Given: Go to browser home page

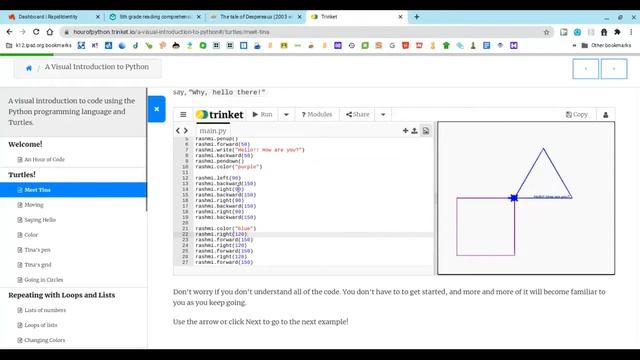Looking at the screenshot, I should [x=49, y=32].
